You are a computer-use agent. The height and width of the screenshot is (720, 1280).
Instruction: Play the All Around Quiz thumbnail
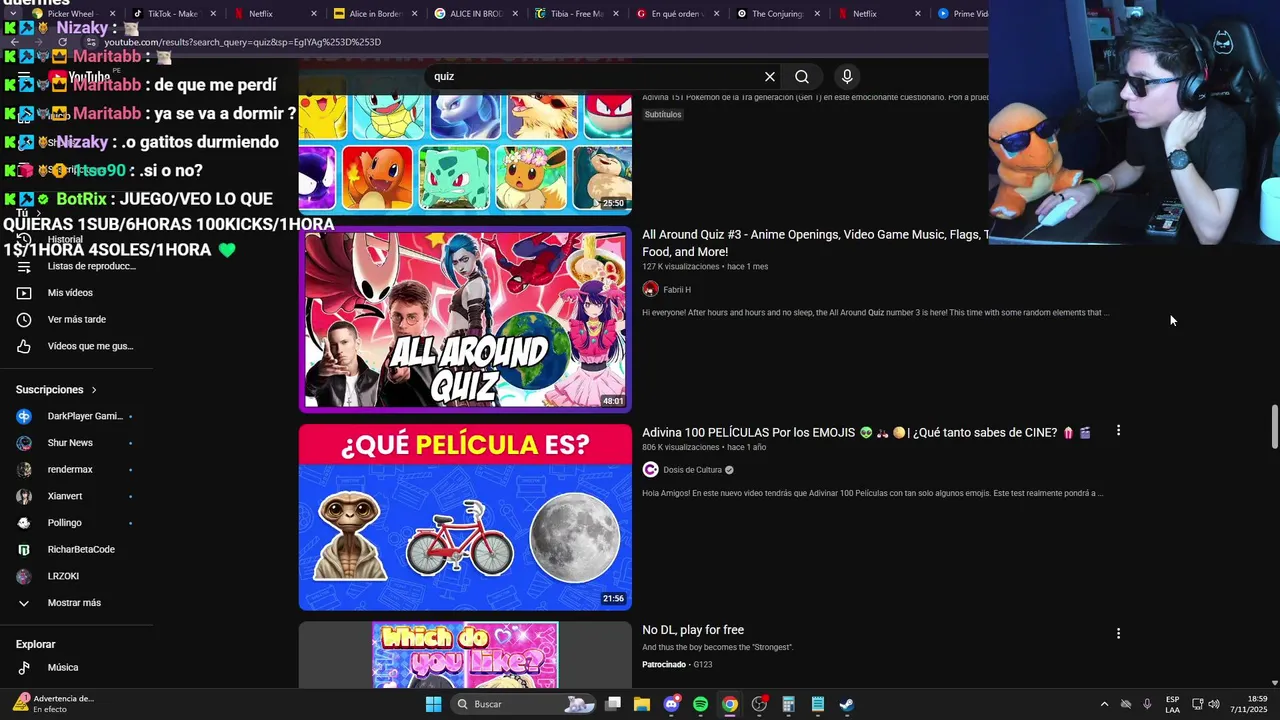tap(465, 319)
